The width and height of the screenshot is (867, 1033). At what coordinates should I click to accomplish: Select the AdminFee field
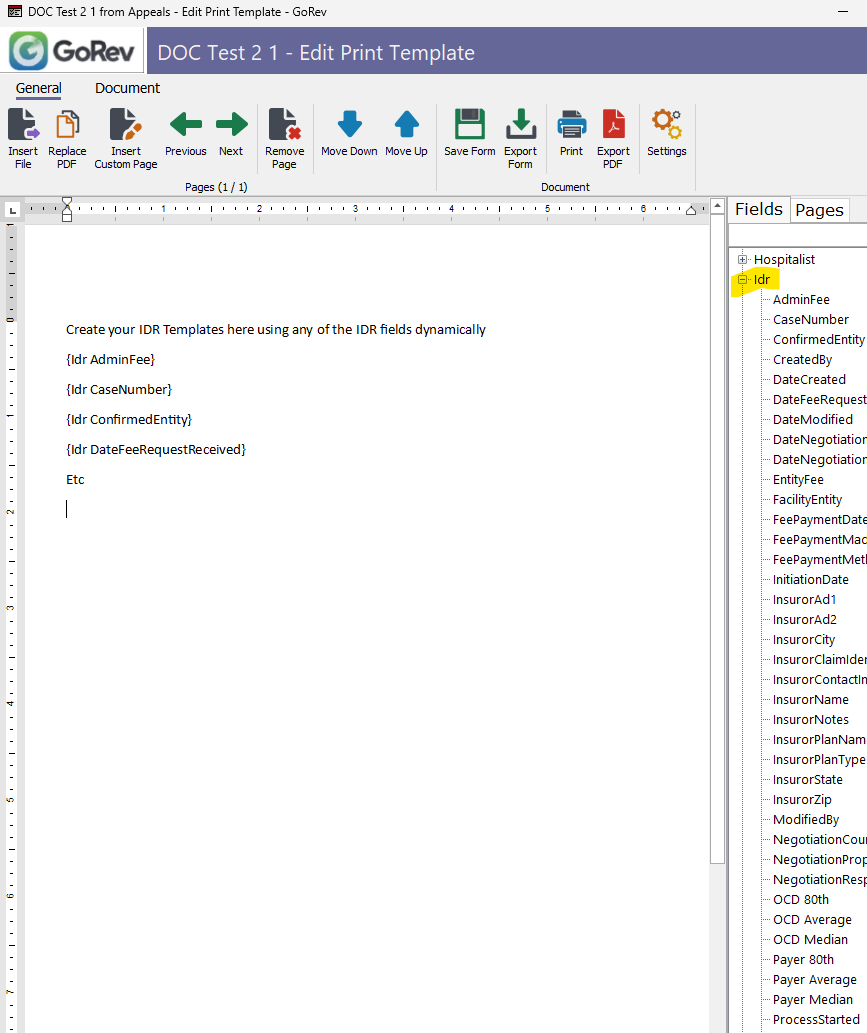pyautogui.click(x=801, y=300)
